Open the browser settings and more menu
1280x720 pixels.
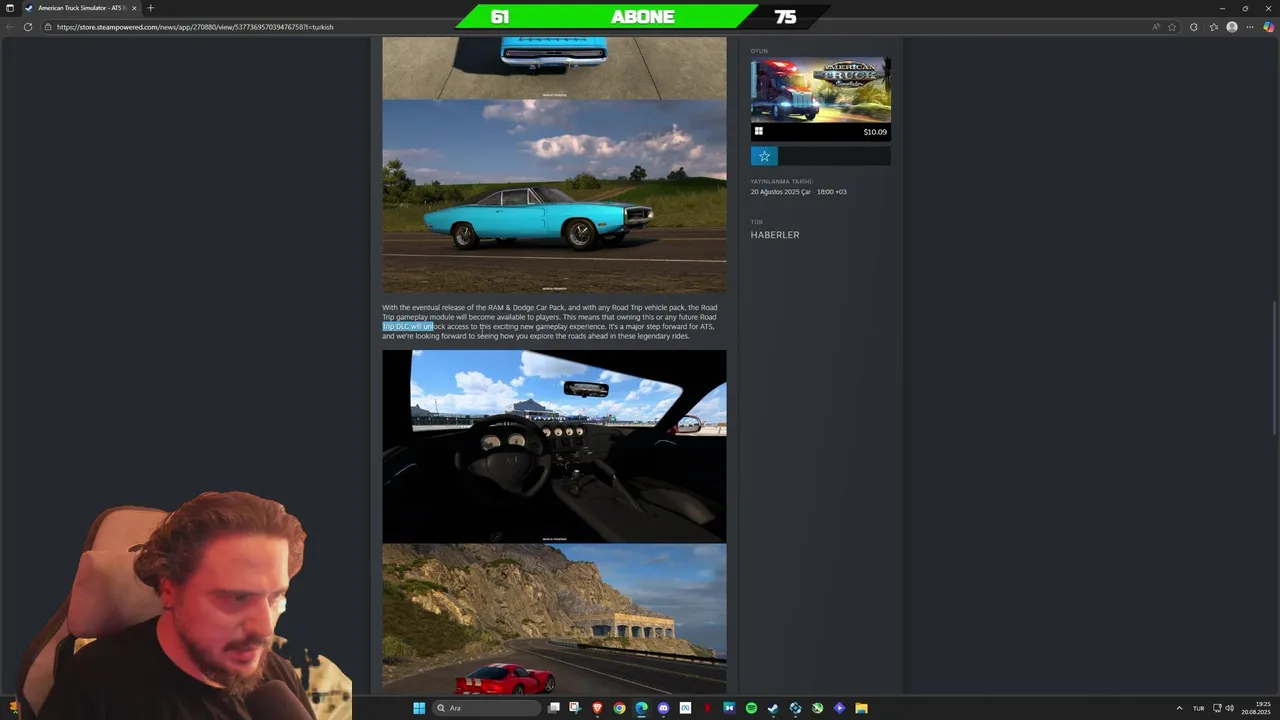(x=1250, y=27)
